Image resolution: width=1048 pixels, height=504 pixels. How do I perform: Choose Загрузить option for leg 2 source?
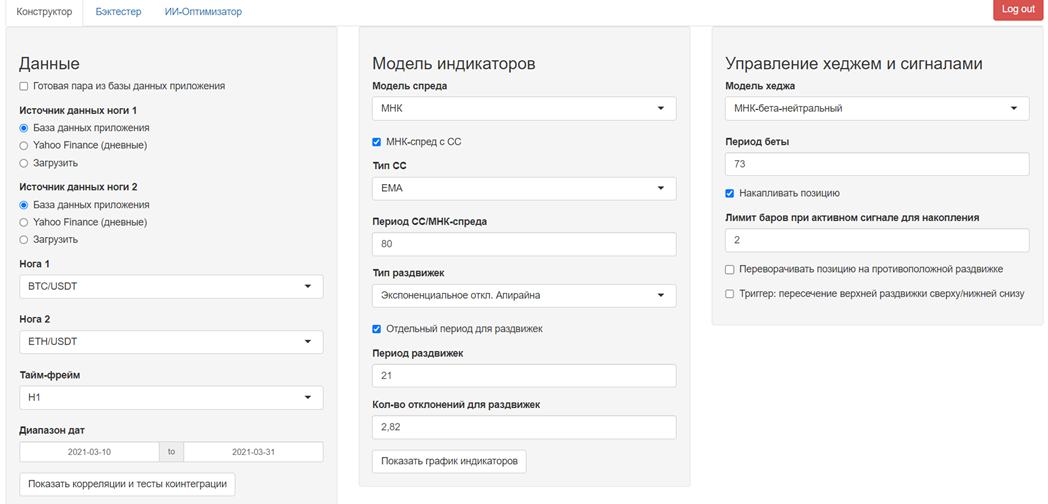point(24,239)
